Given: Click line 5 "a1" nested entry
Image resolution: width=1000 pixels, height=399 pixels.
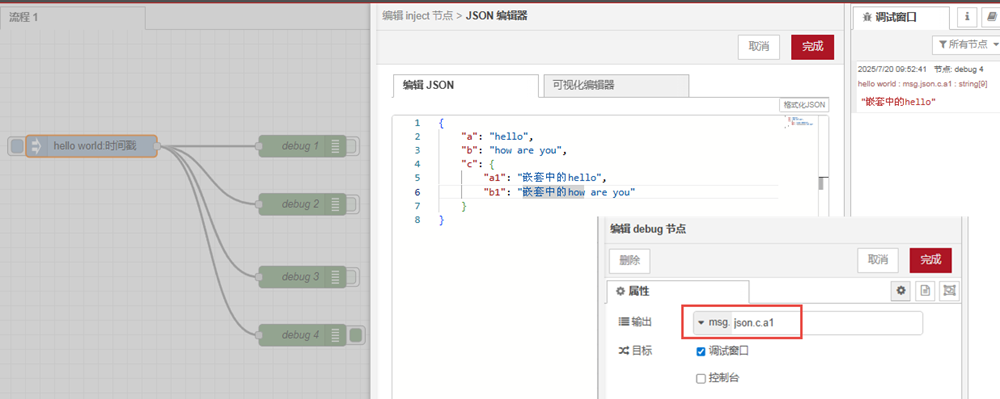Looking at the screenshot, I should click(x=545, y=178).
